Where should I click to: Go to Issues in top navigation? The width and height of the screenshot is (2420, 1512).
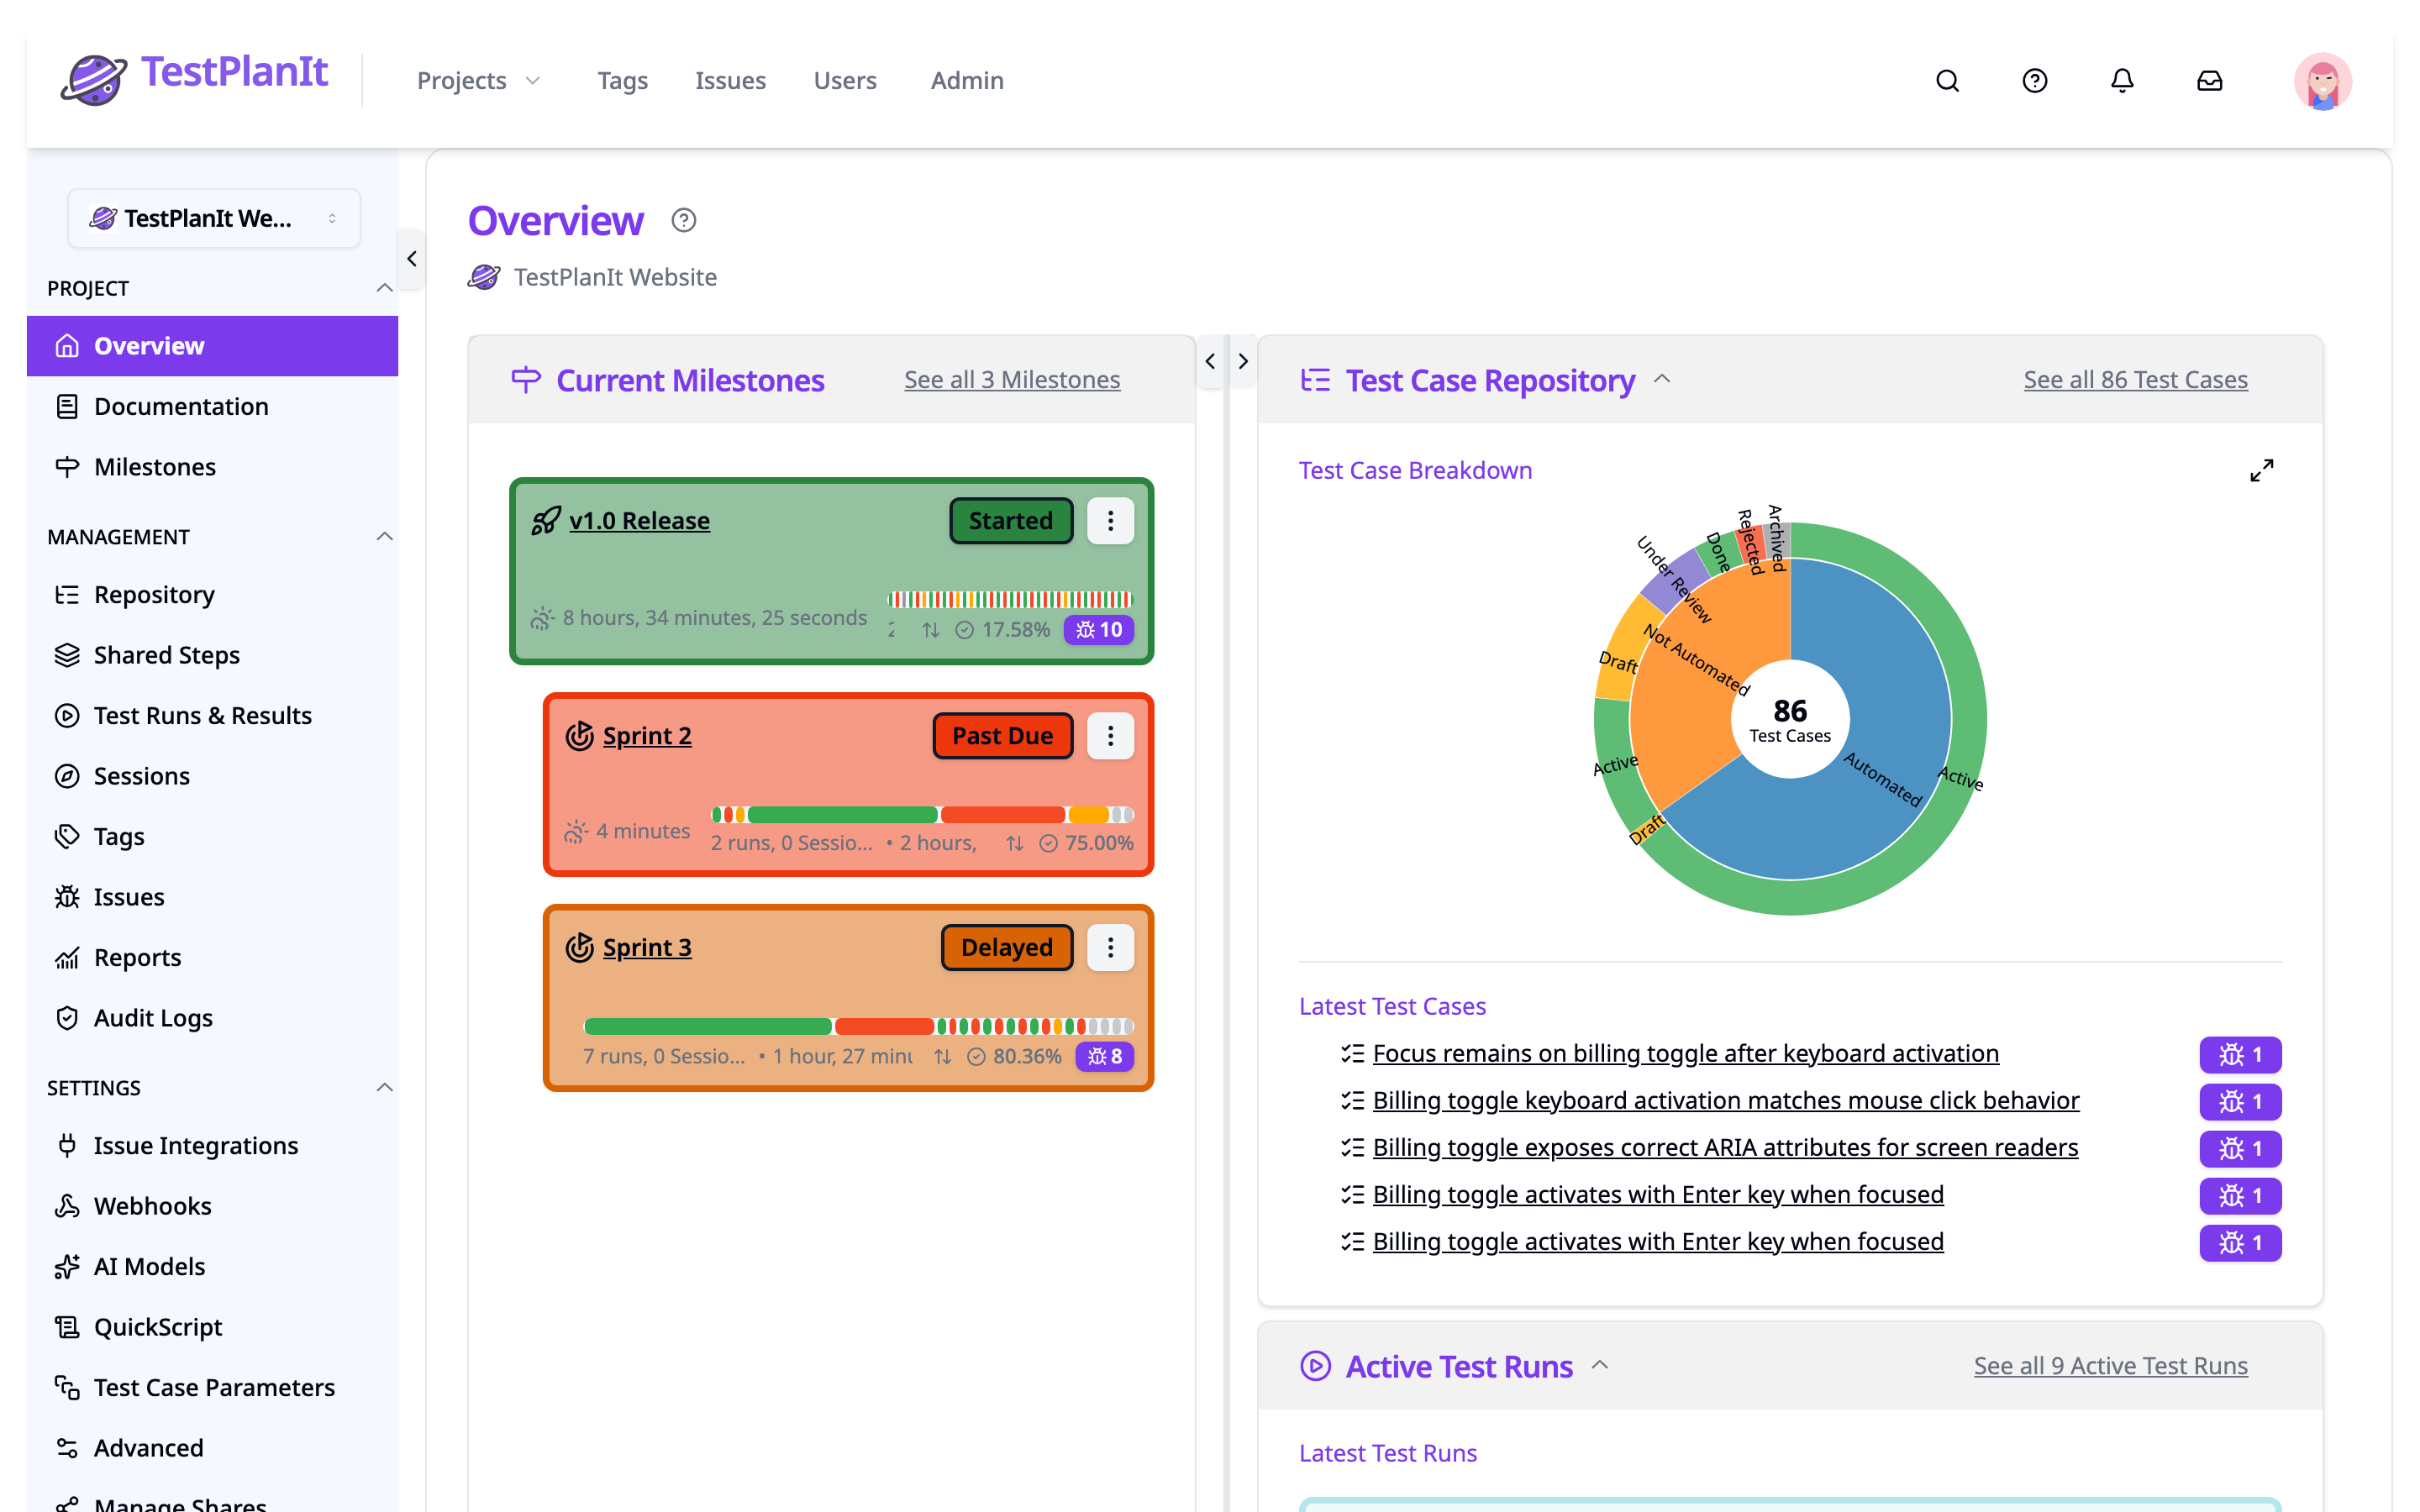tap(730, 80)
